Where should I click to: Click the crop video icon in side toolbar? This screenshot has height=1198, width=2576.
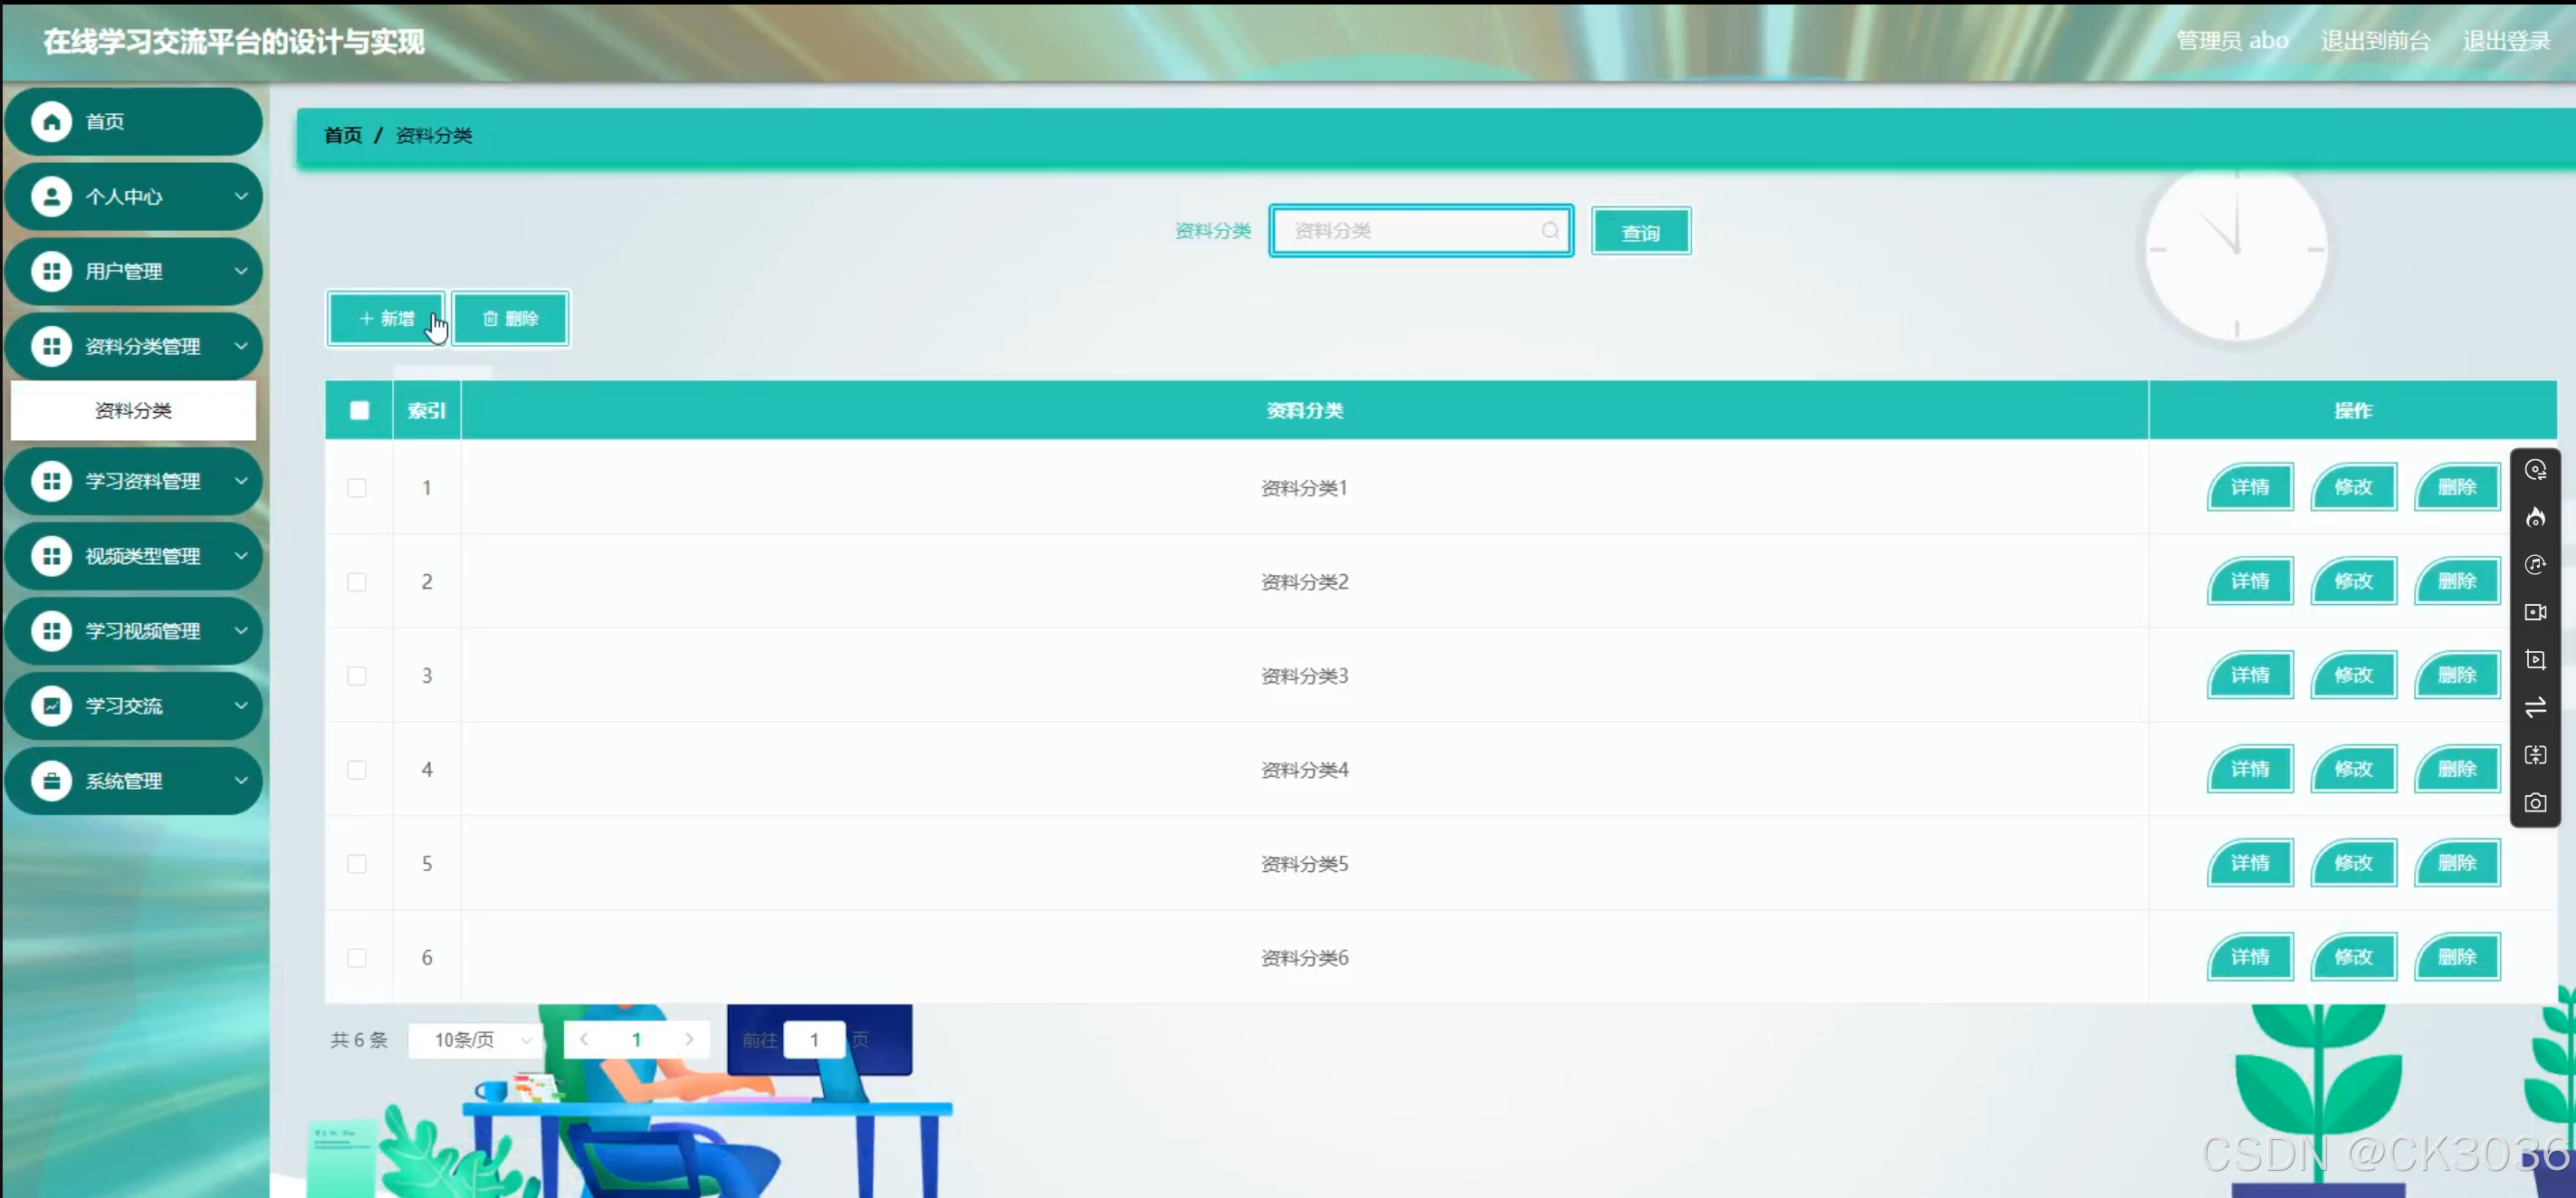(x=2535, y=659)
